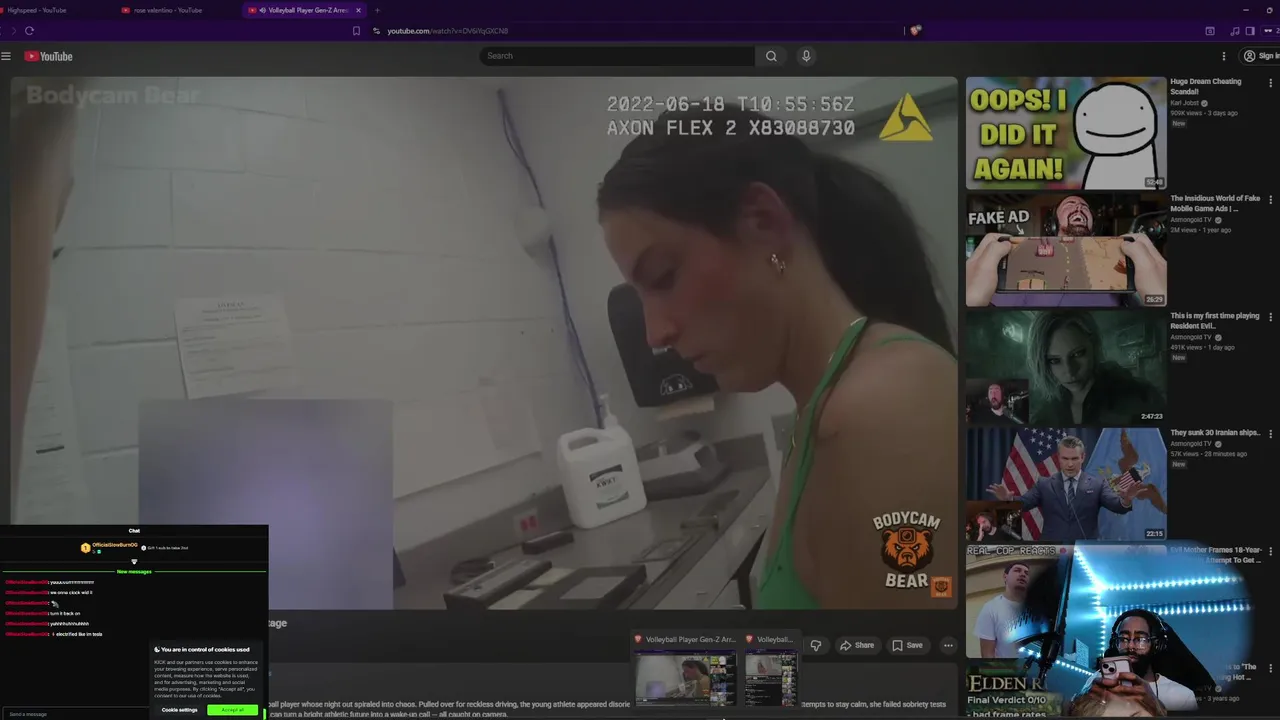1280x720 pixels.
Task: Open Cookie settings in the cookie popup
Action: tap(180, 710)
